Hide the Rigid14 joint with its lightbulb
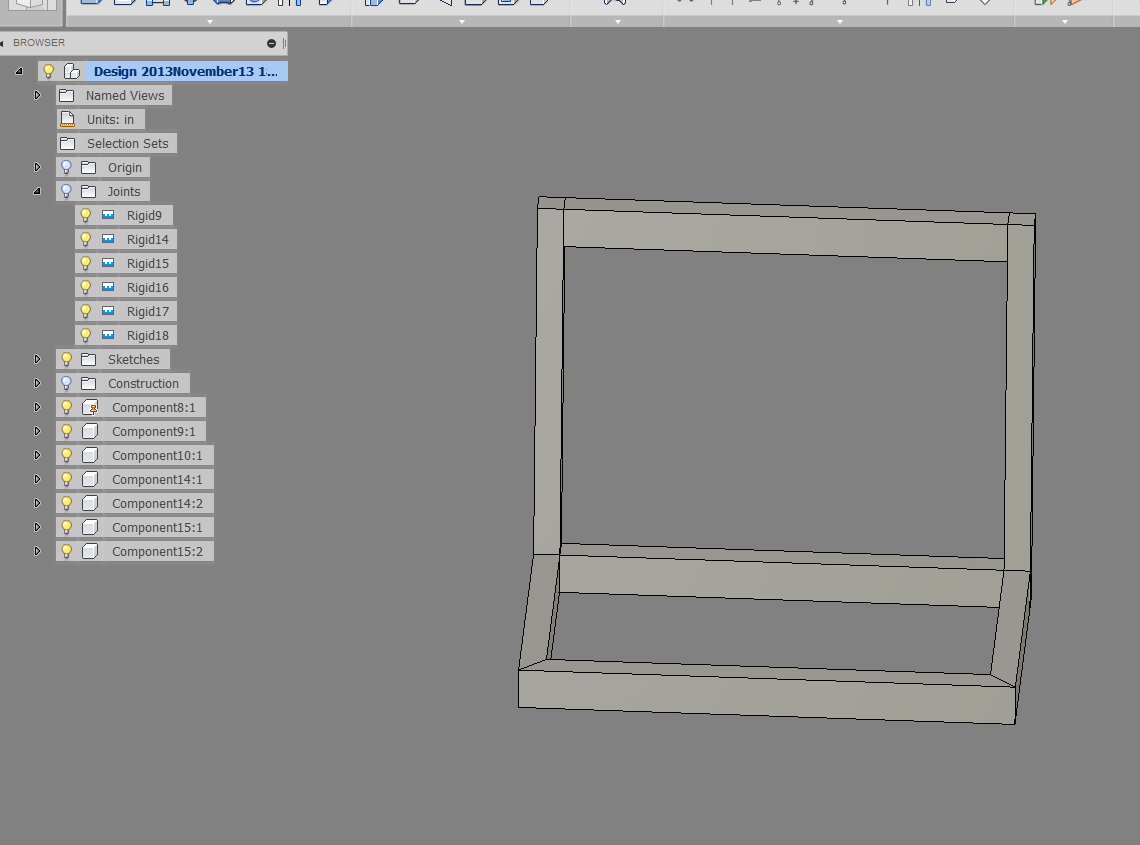 tap(86, 239)
